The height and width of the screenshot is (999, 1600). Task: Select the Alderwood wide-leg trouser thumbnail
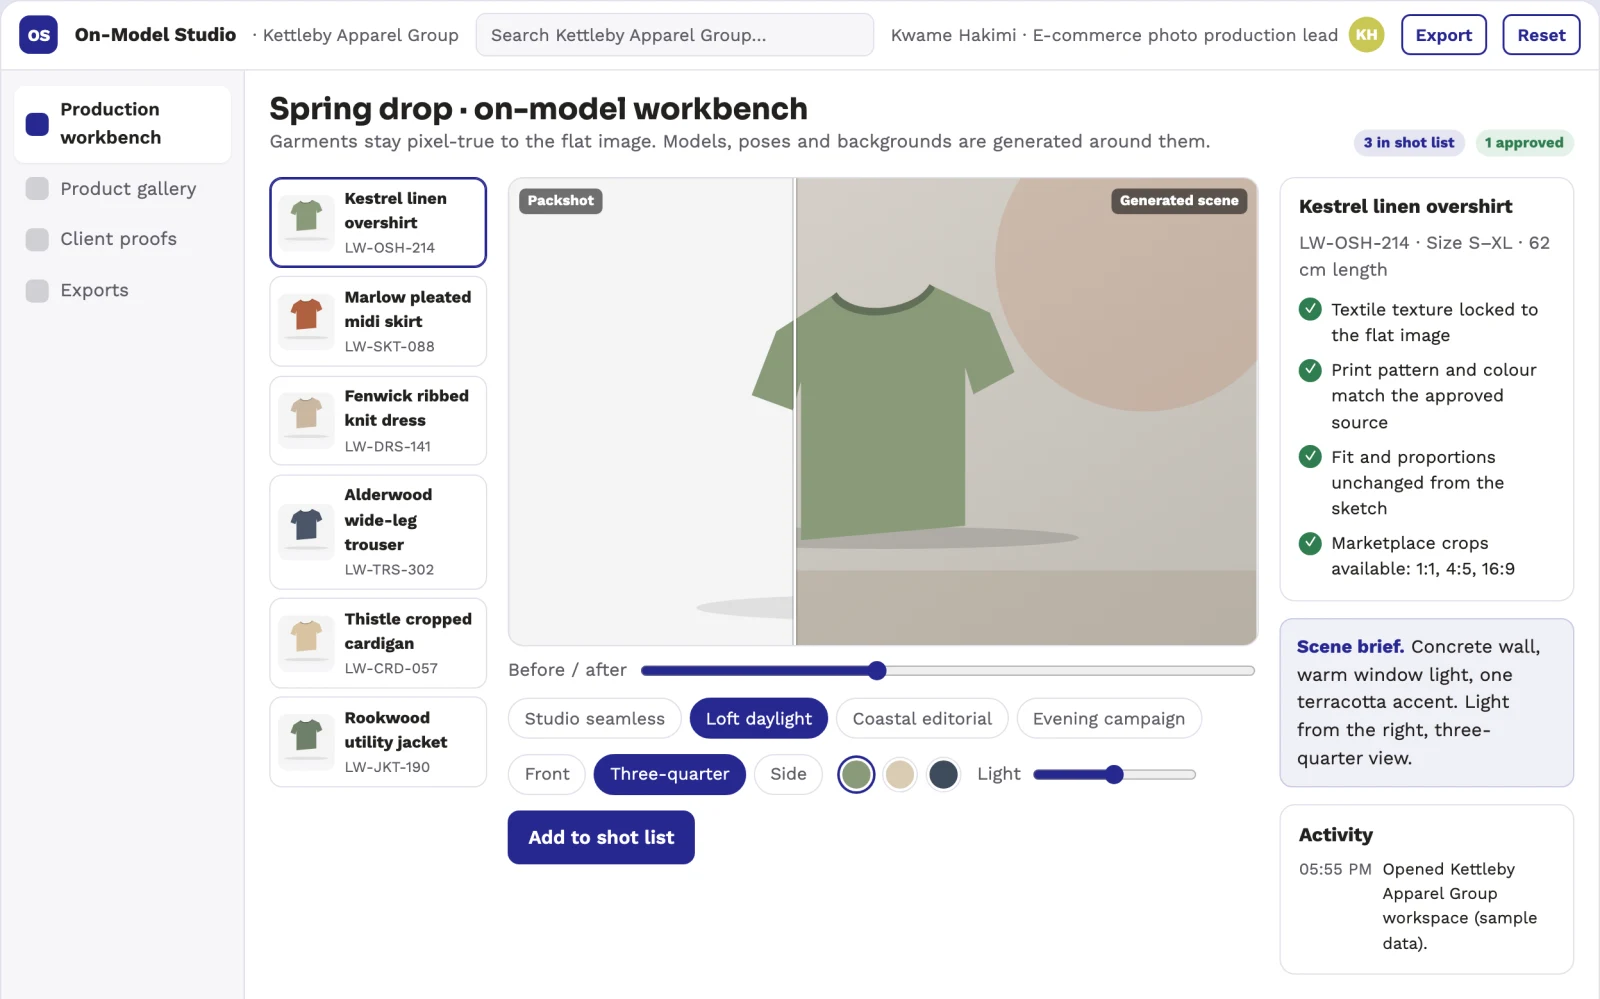pyautogui.click(x=306, y=532)
